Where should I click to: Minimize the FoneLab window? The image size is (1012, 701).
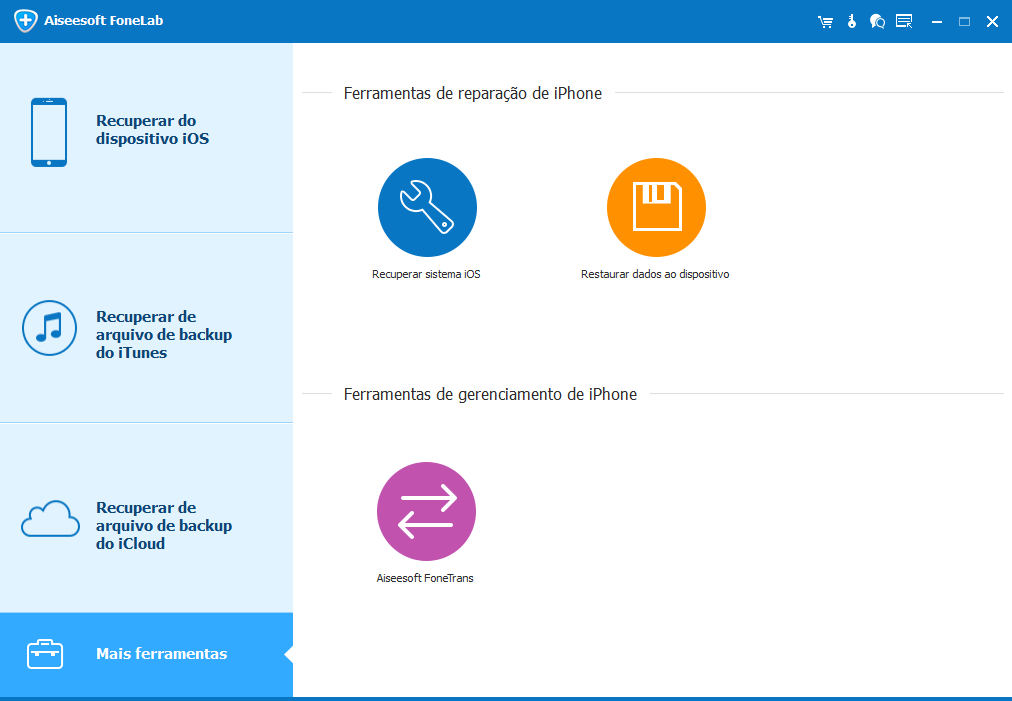point(937,22)
